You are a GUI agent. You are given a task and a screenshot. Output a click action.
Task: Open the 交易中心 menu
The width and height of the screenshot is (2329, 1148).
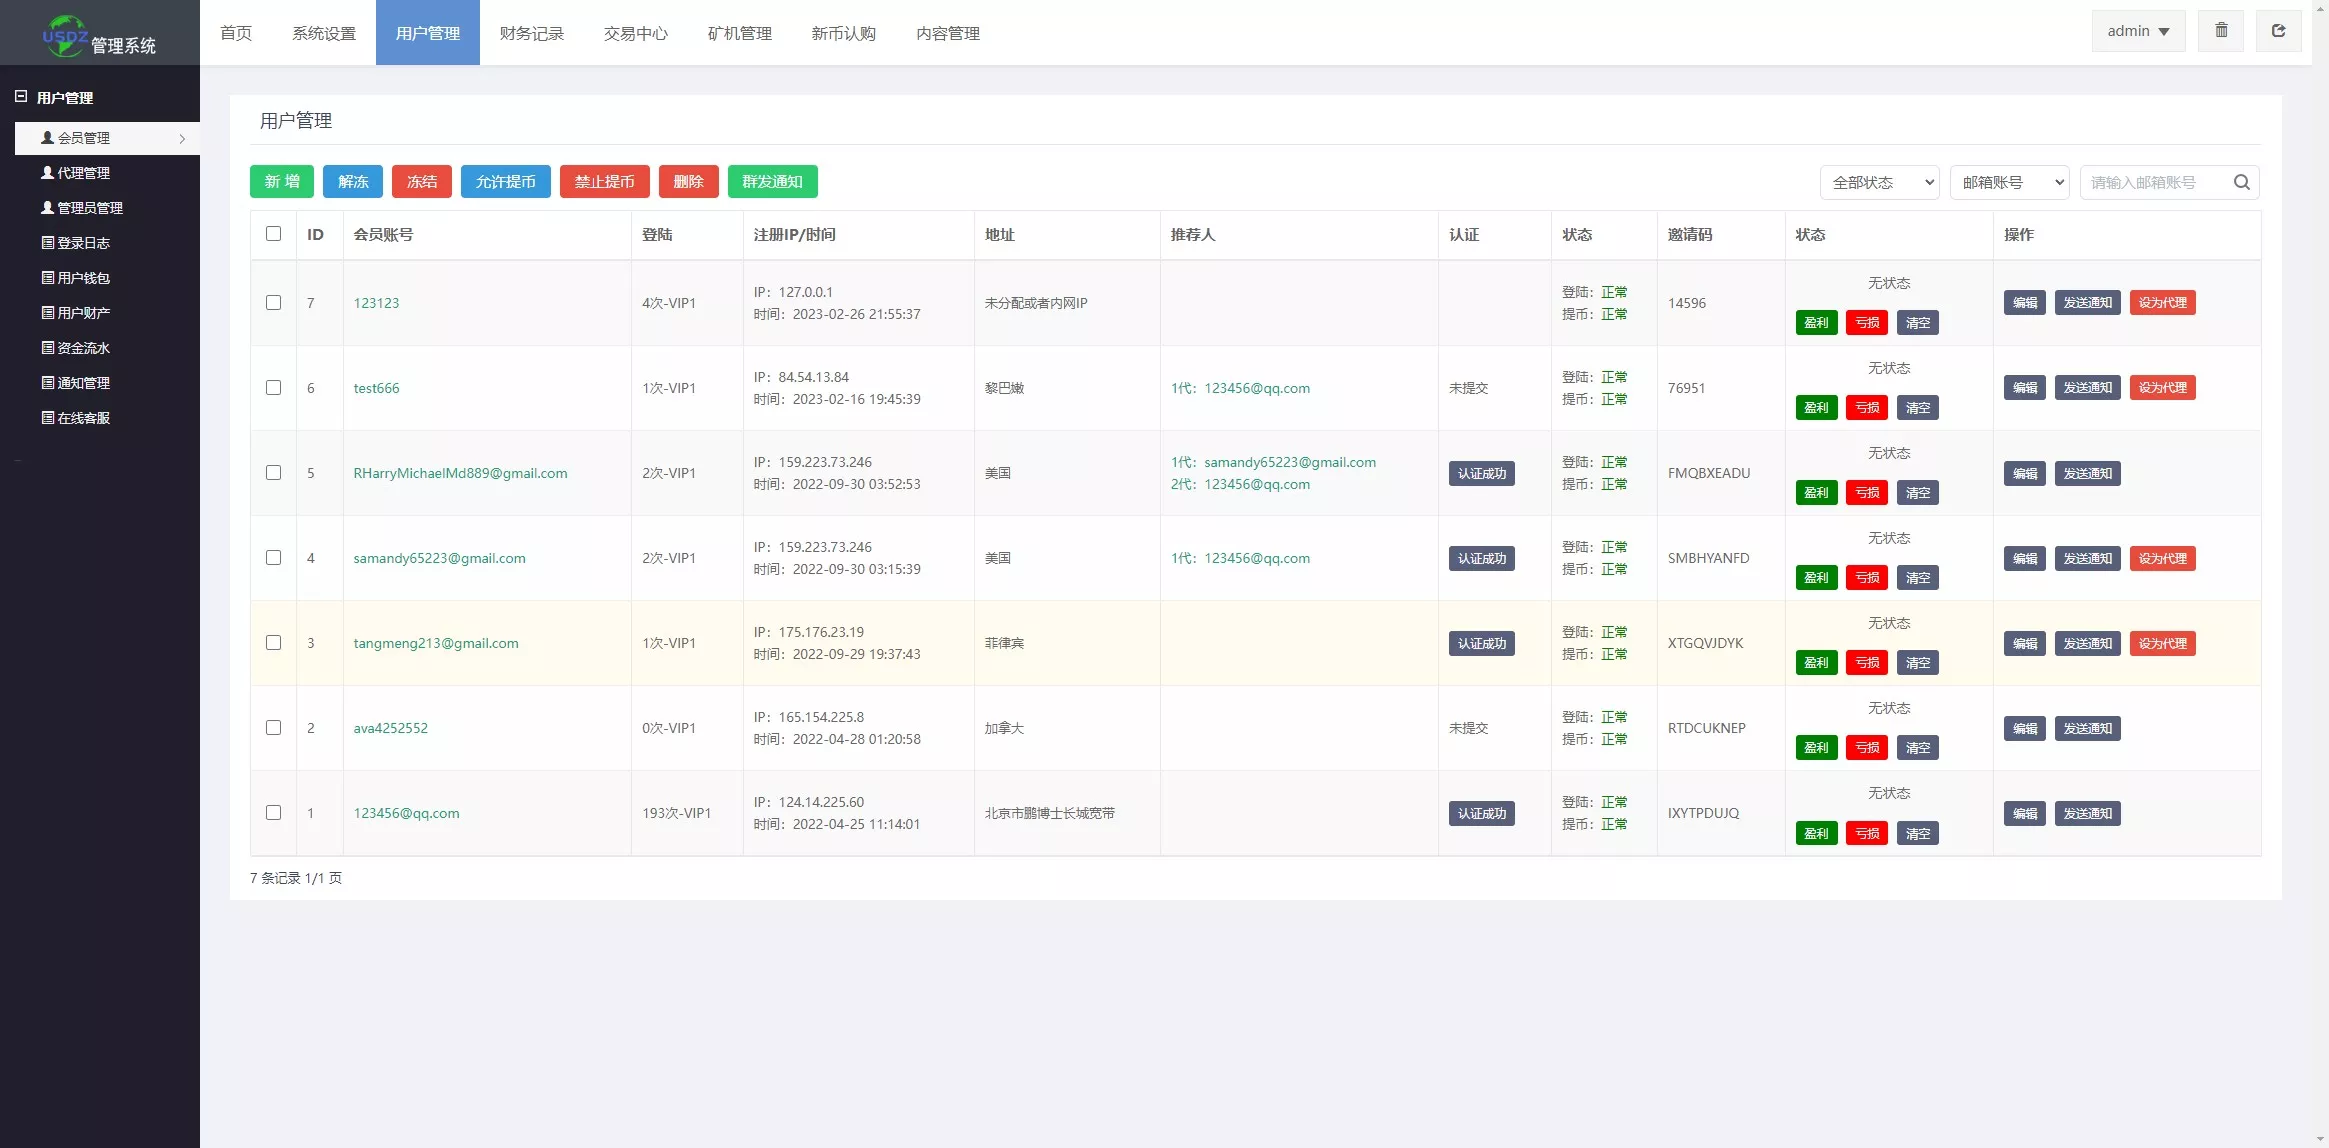(x=636, y=33)
